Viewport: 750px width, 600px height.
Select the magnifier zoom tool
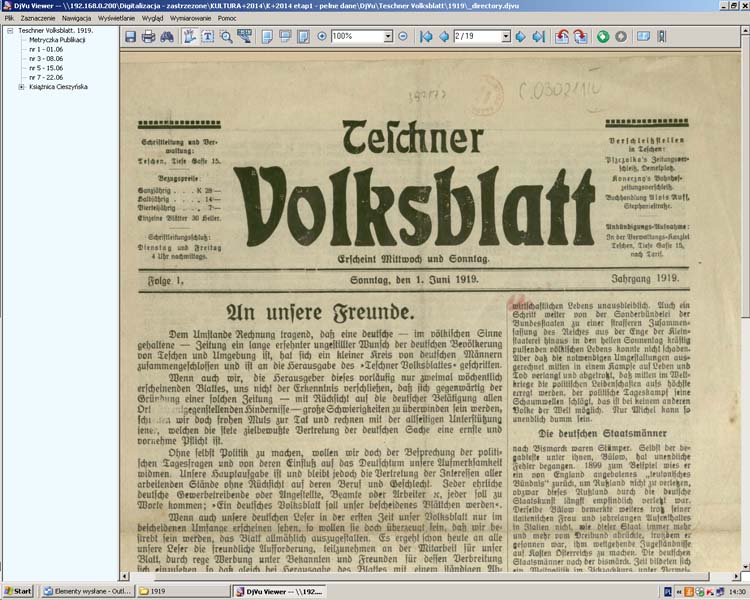(x=226, y=36)
